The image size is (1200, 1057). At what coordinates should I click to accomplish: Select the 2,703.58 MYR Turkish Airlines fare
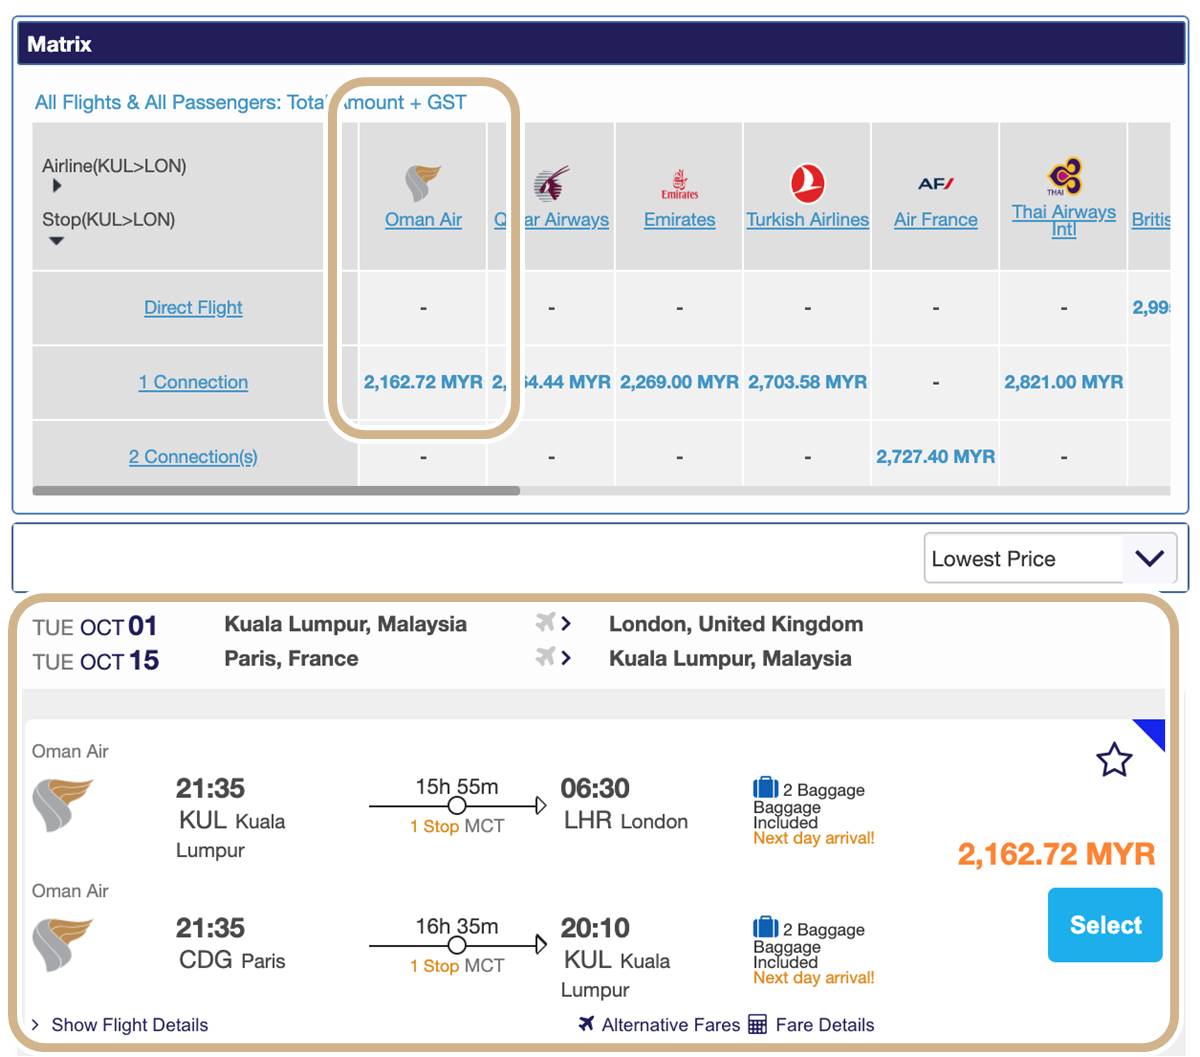pos(807,382)
